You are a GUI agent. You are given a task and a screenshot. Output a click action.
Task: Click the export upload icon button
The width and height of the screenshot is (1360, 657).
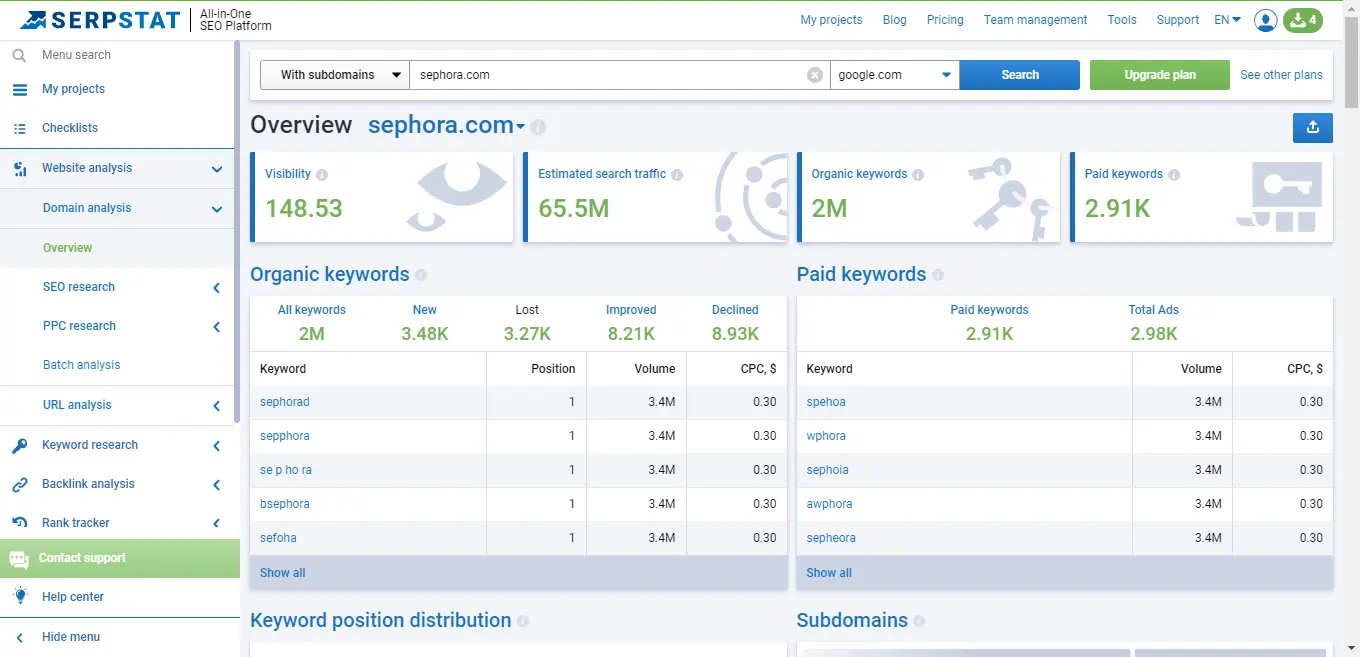tap(1312, 127)
